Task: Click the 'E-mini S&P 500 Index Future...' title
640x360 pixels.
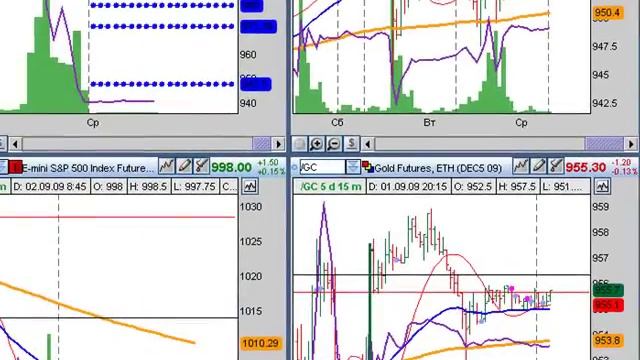Action: pyautogui.click(x=88, y=168)
